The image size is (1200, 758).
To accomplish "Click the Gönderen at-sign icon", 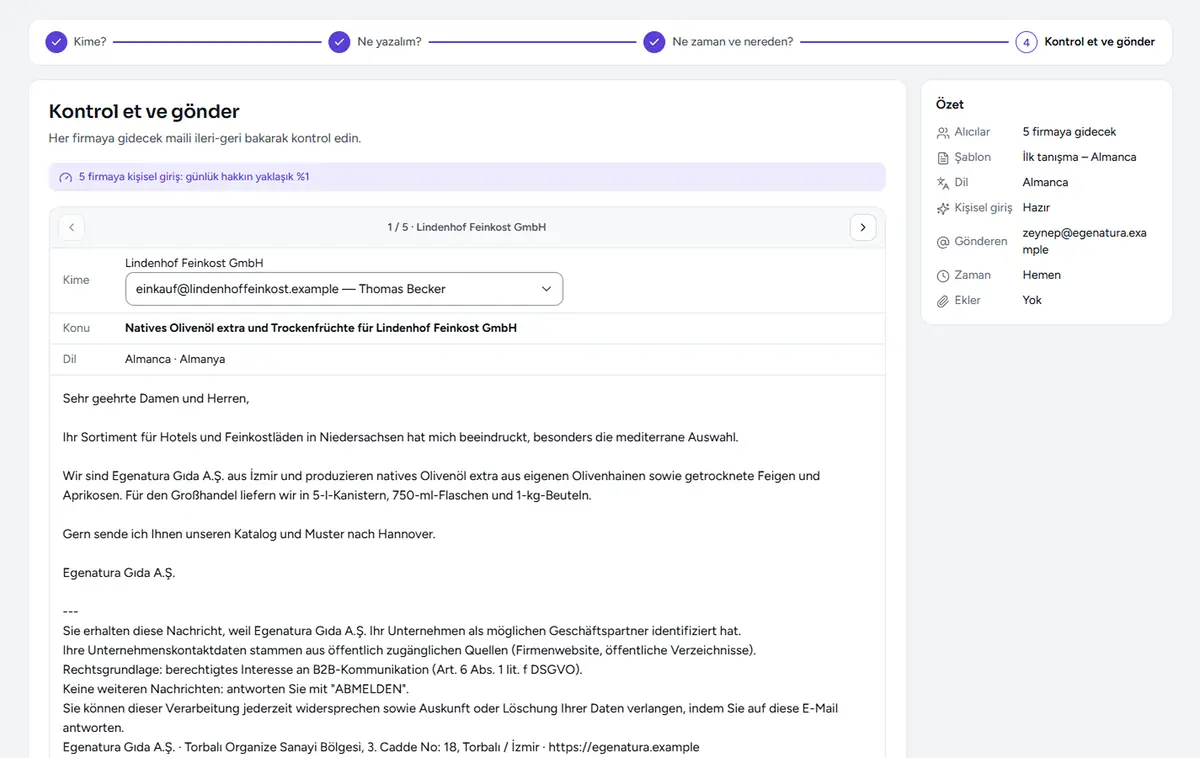I will pos(942,242).
